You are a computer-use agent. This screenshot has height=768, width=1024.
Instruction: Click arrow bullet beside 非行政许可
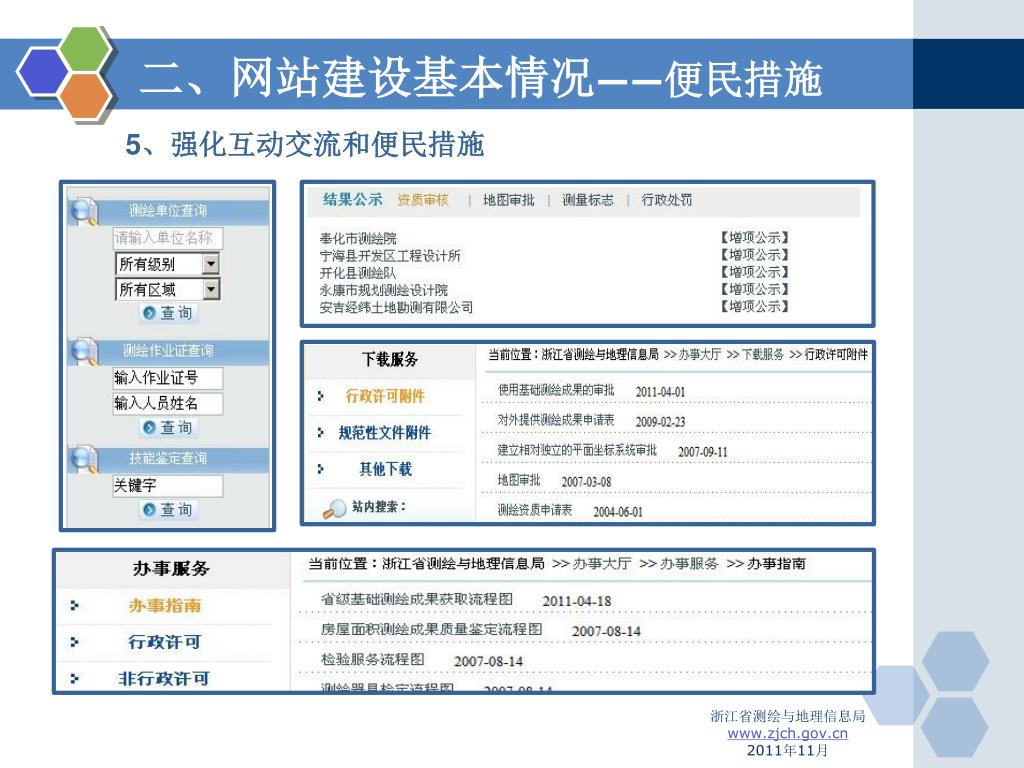[x=74, y=679]
